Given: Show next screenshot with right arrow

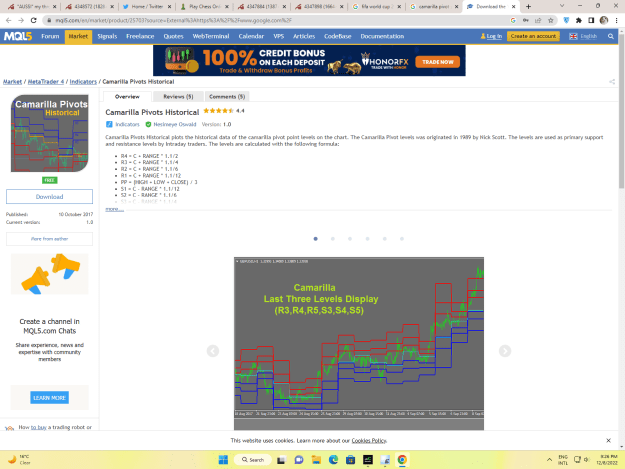Looking at the screenshot, I should 505,351.
